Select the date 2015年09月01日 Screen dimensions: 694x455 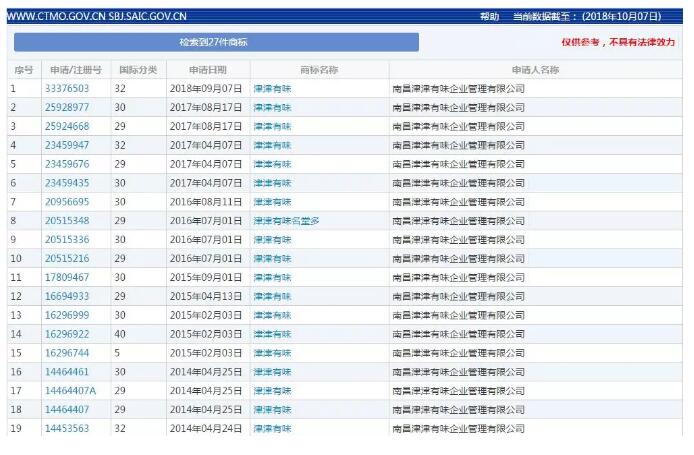(x=206, y=278)
